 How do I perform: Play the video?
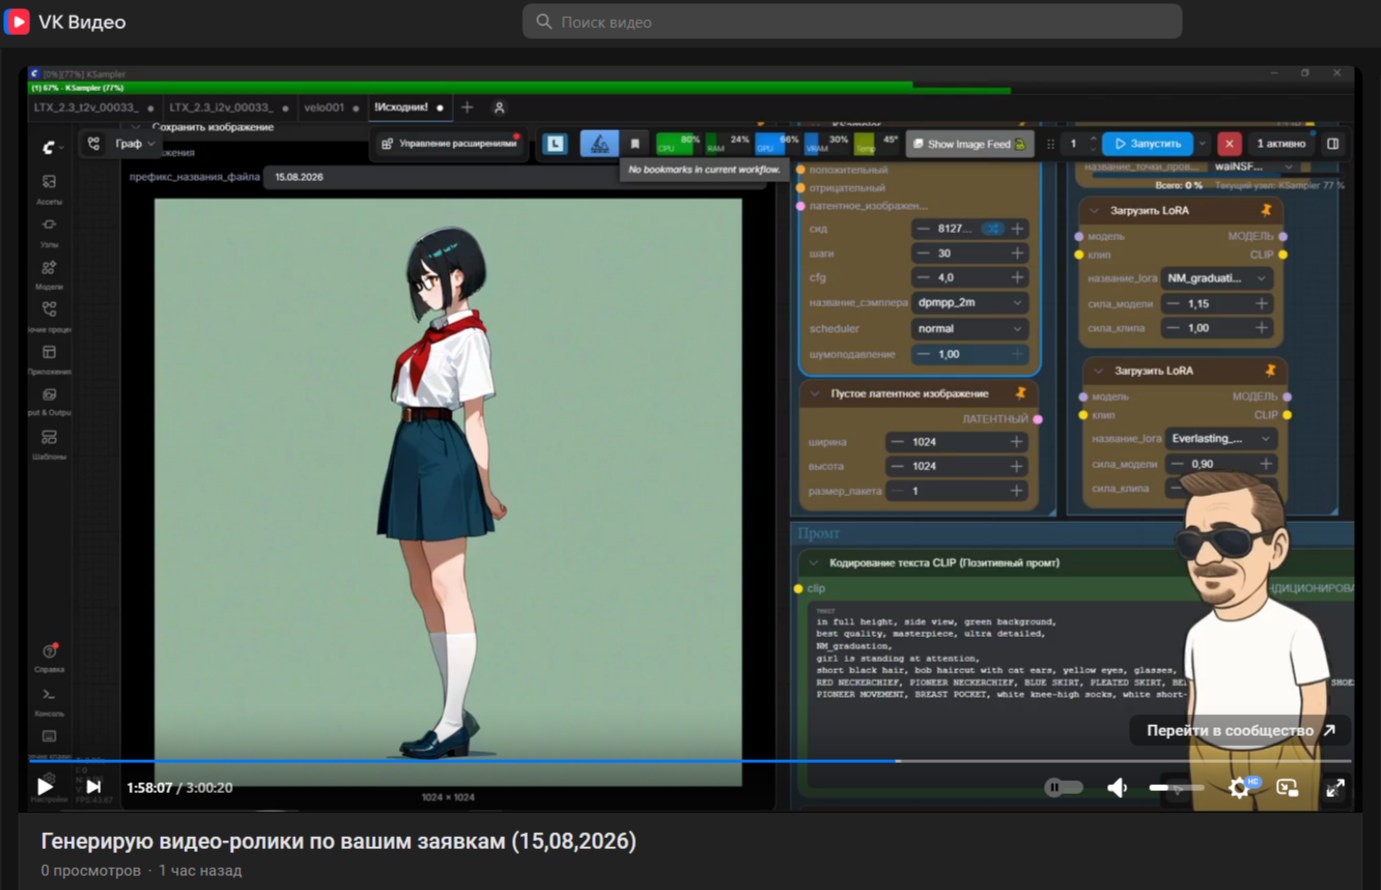pyautogui.click(x=45, y=787)
